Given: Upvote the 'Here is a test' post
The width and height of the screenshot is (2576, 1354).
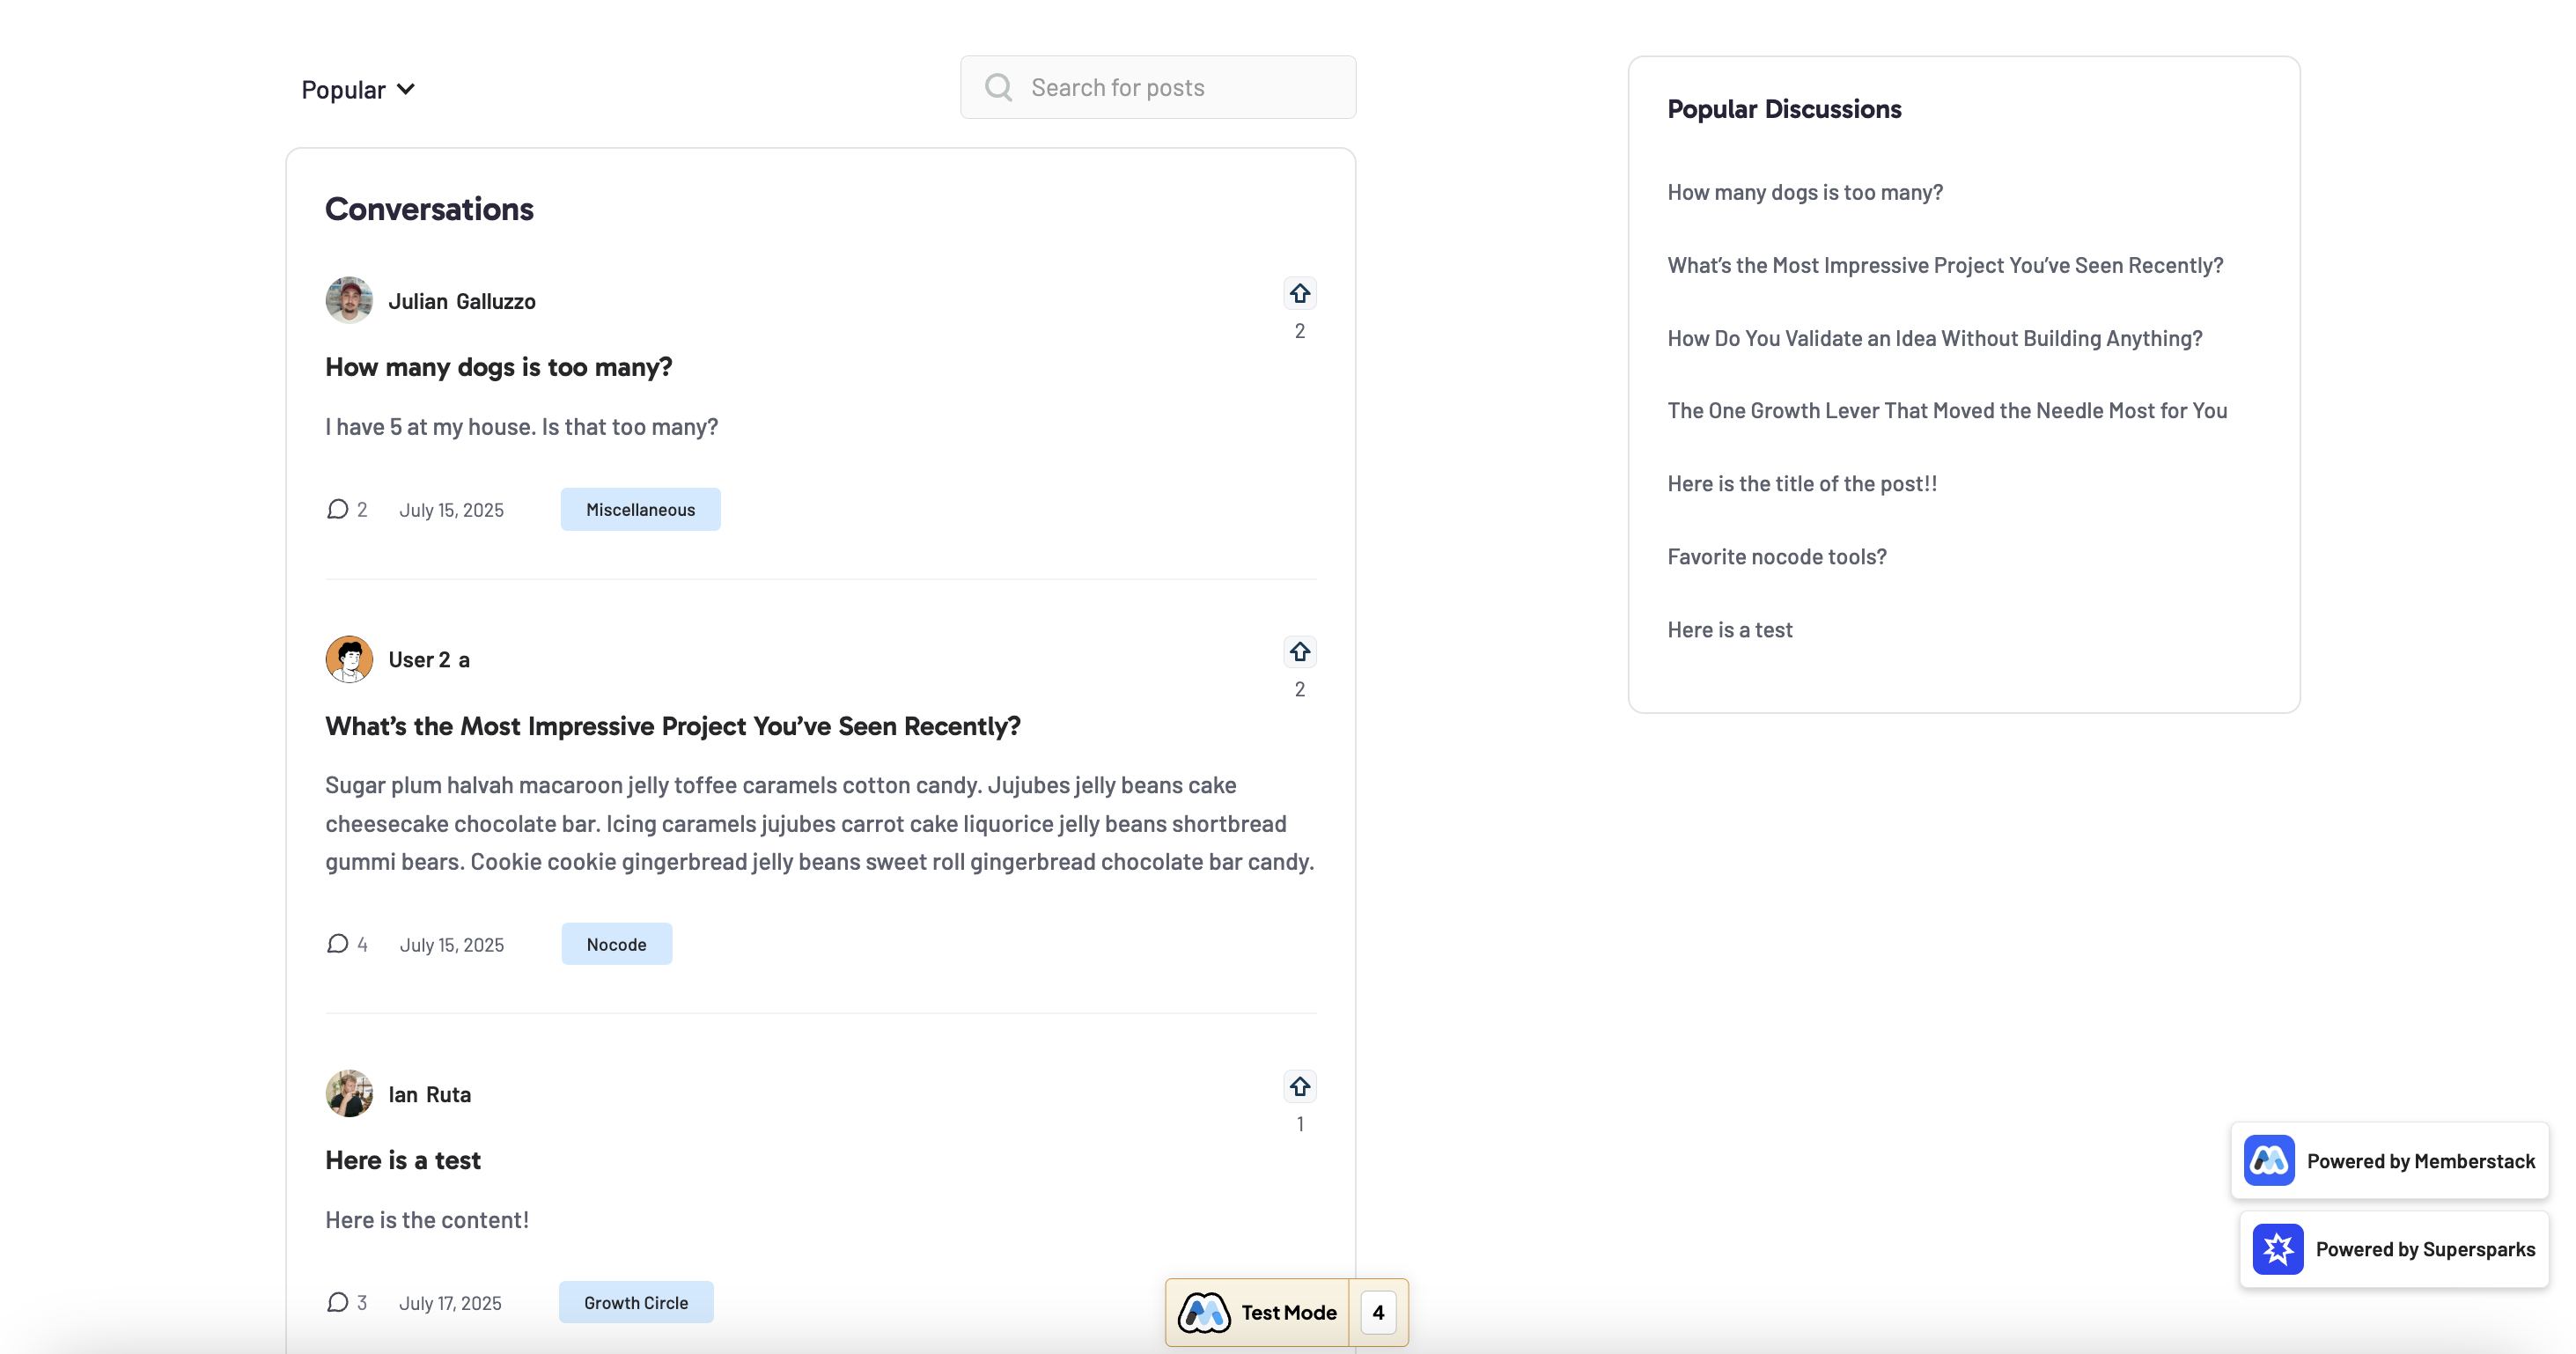Looking at the screenshot, I should [x=1299, y=1087].
